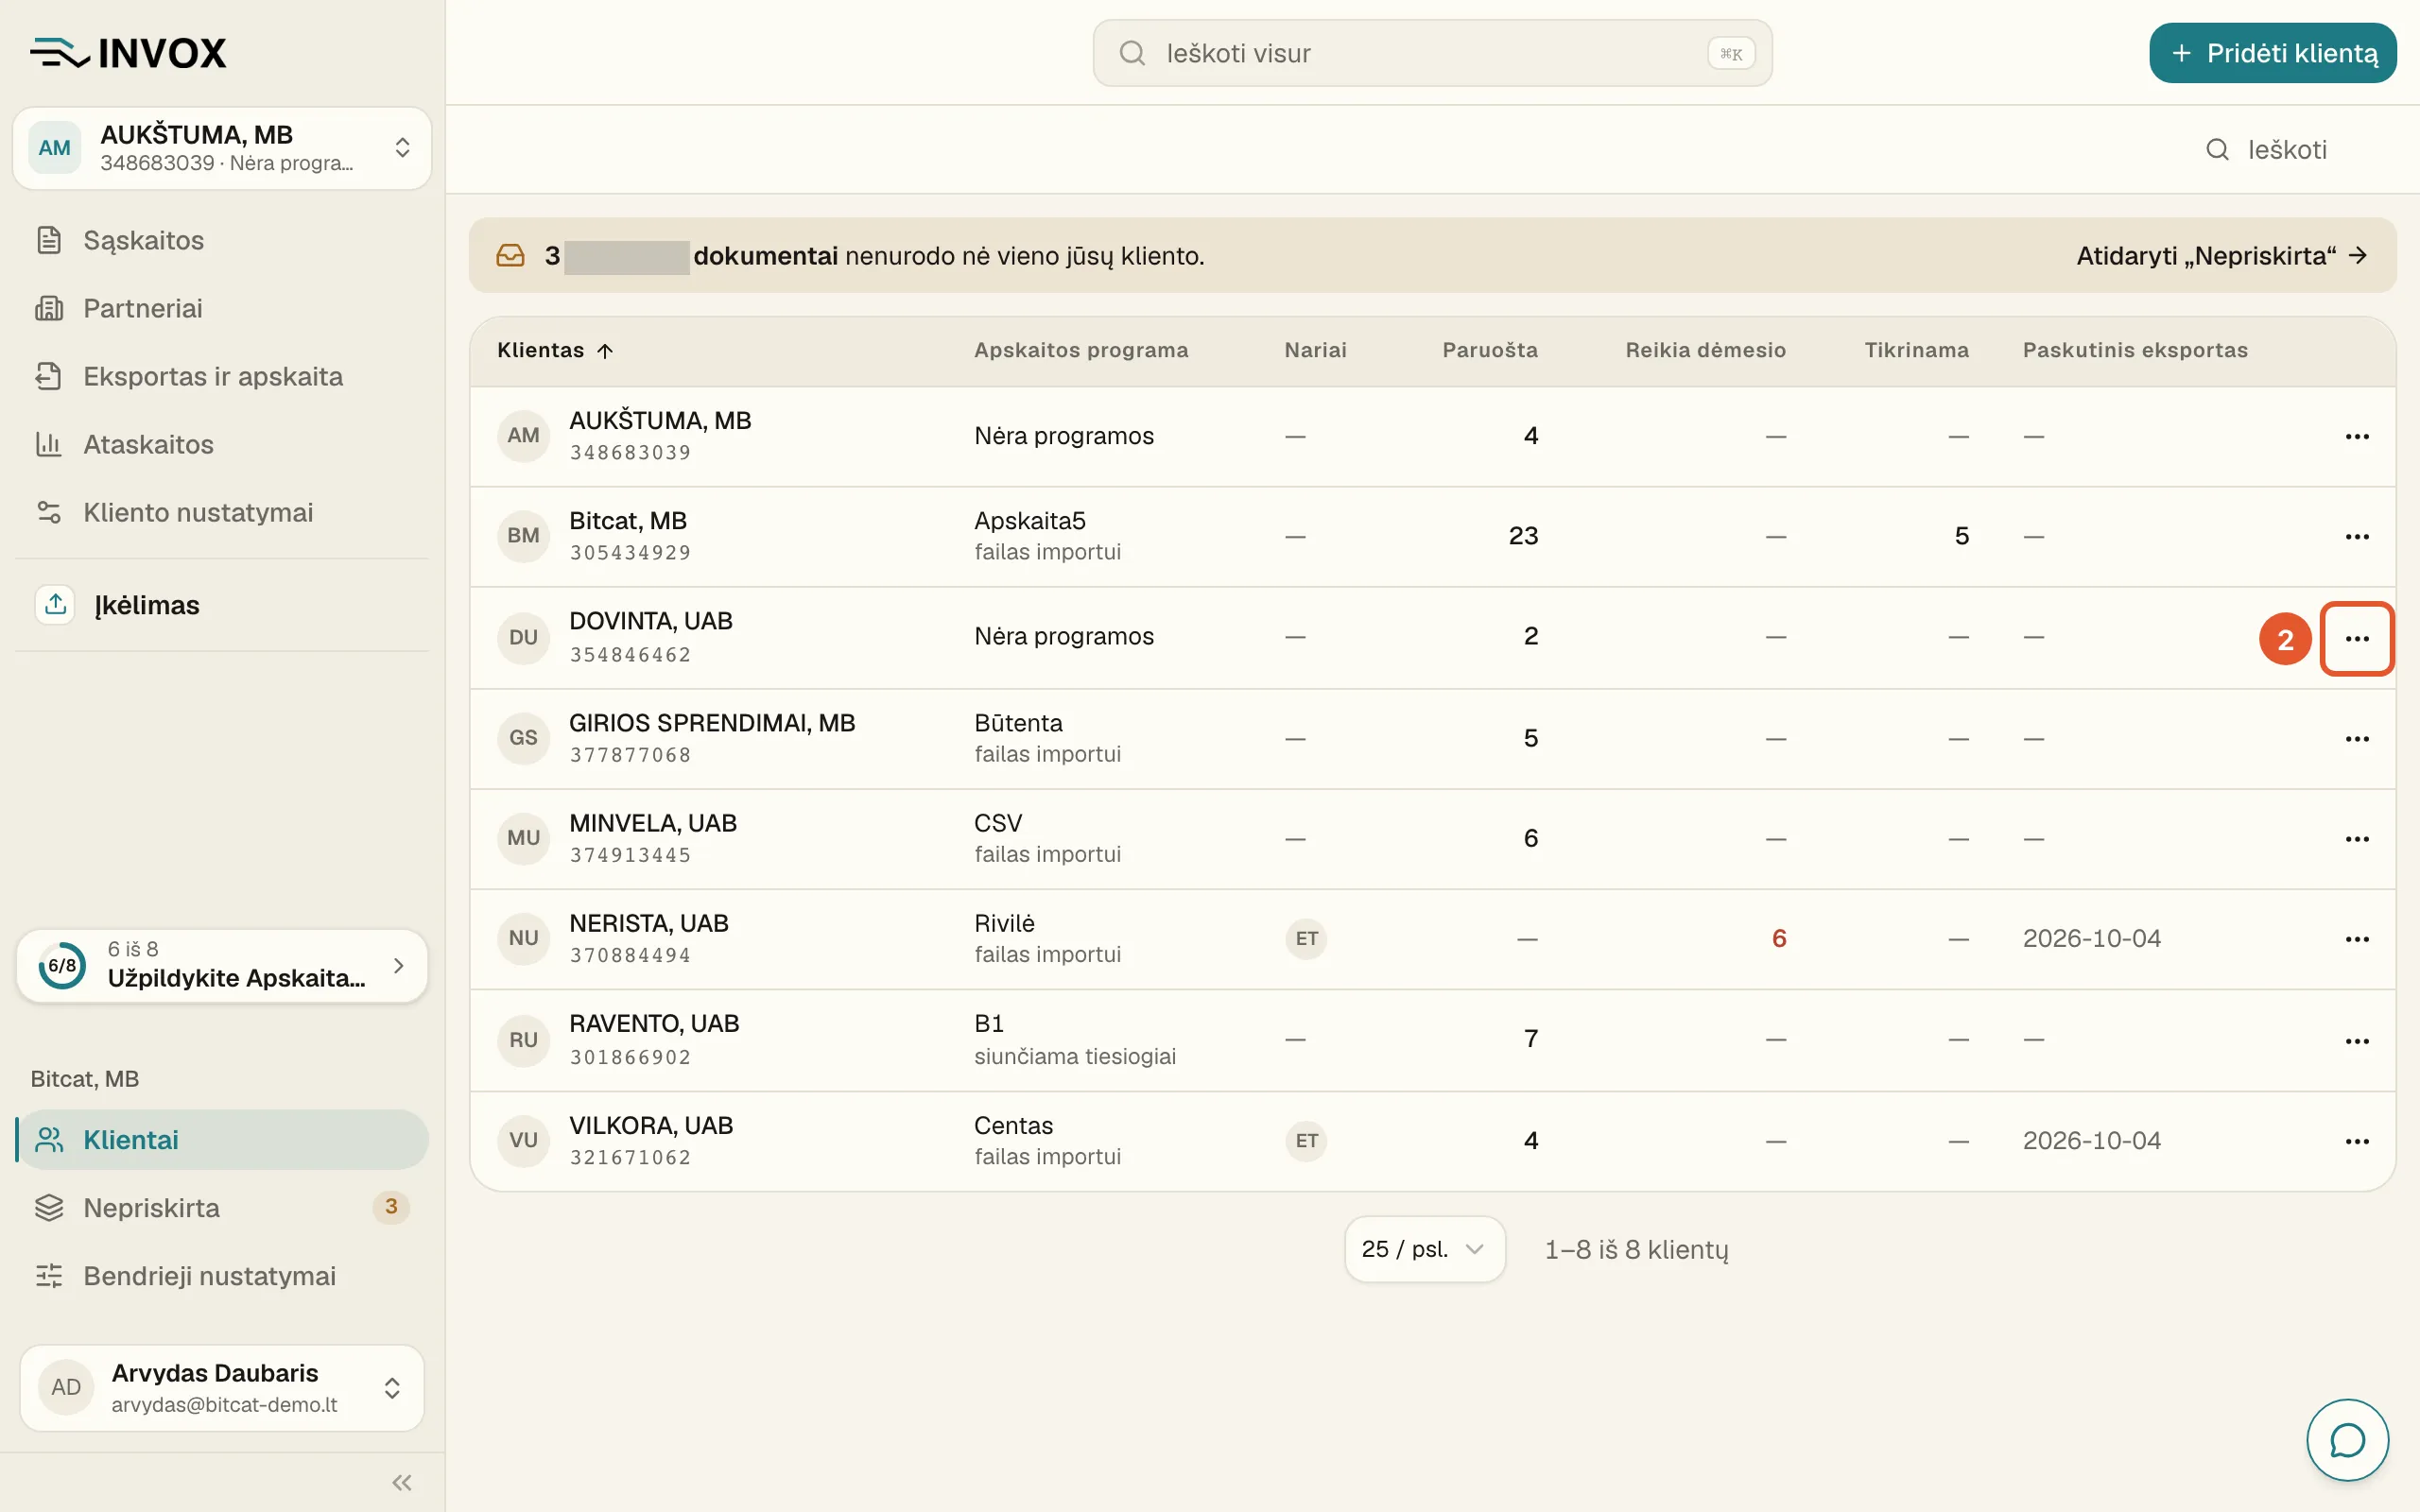
Task: Click the Ieškoti table search field
Action: pos(2286,150)
